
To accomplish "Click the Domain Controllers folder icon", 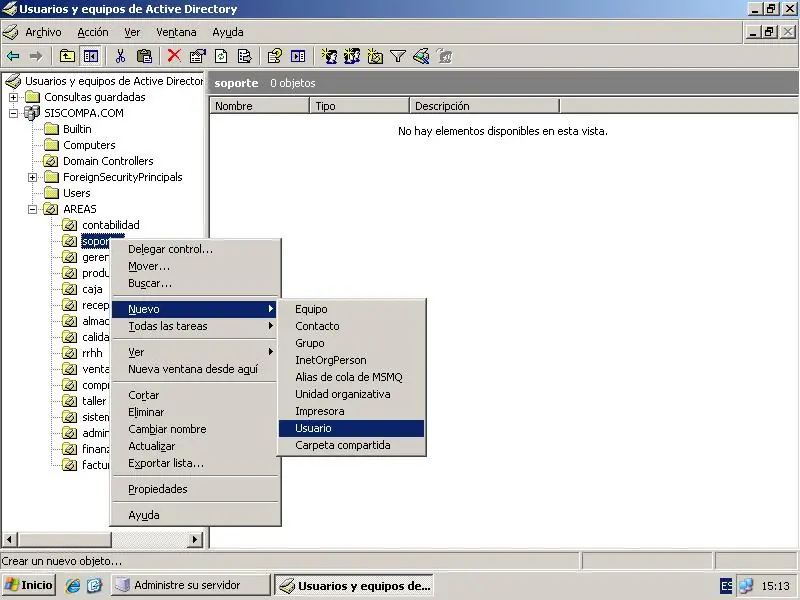I will [51, 161].
